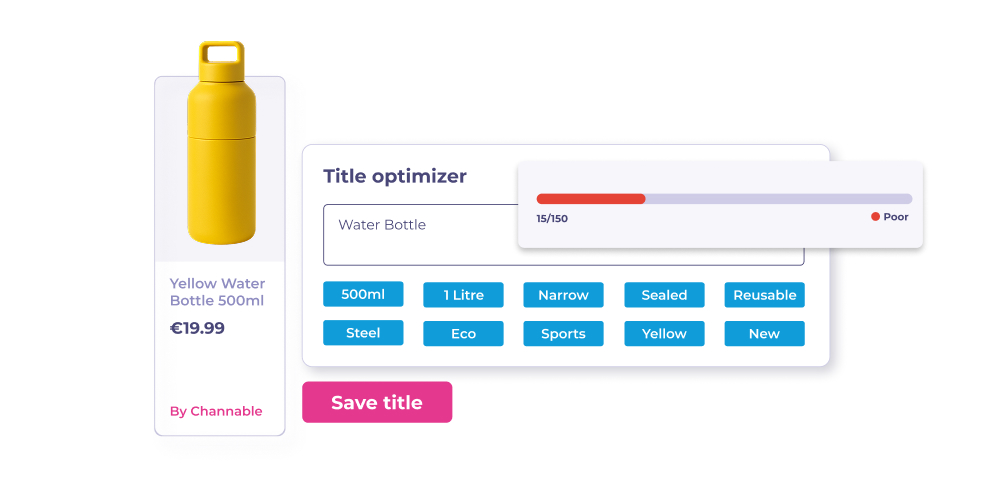This screenshot has width=1000, height=500.
Task: Click the yellow water bottle product image
Action: 221,145
